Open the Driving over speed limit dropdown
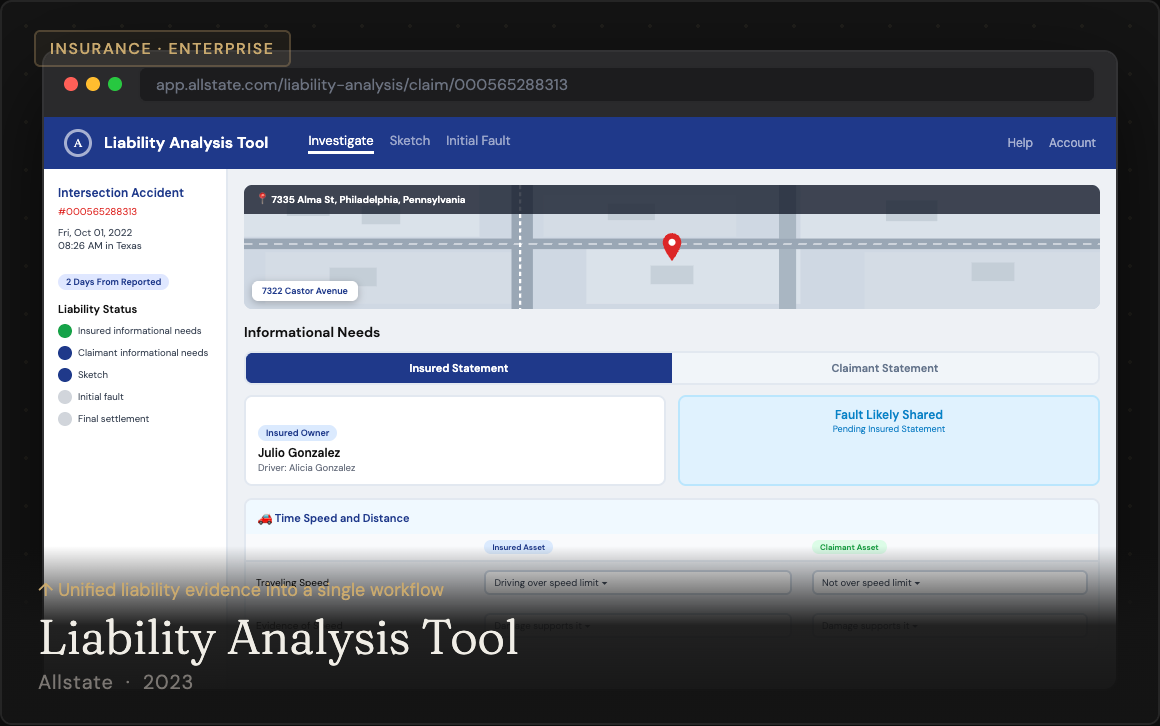The image size is (1160, 726). [x=638, y=582]
